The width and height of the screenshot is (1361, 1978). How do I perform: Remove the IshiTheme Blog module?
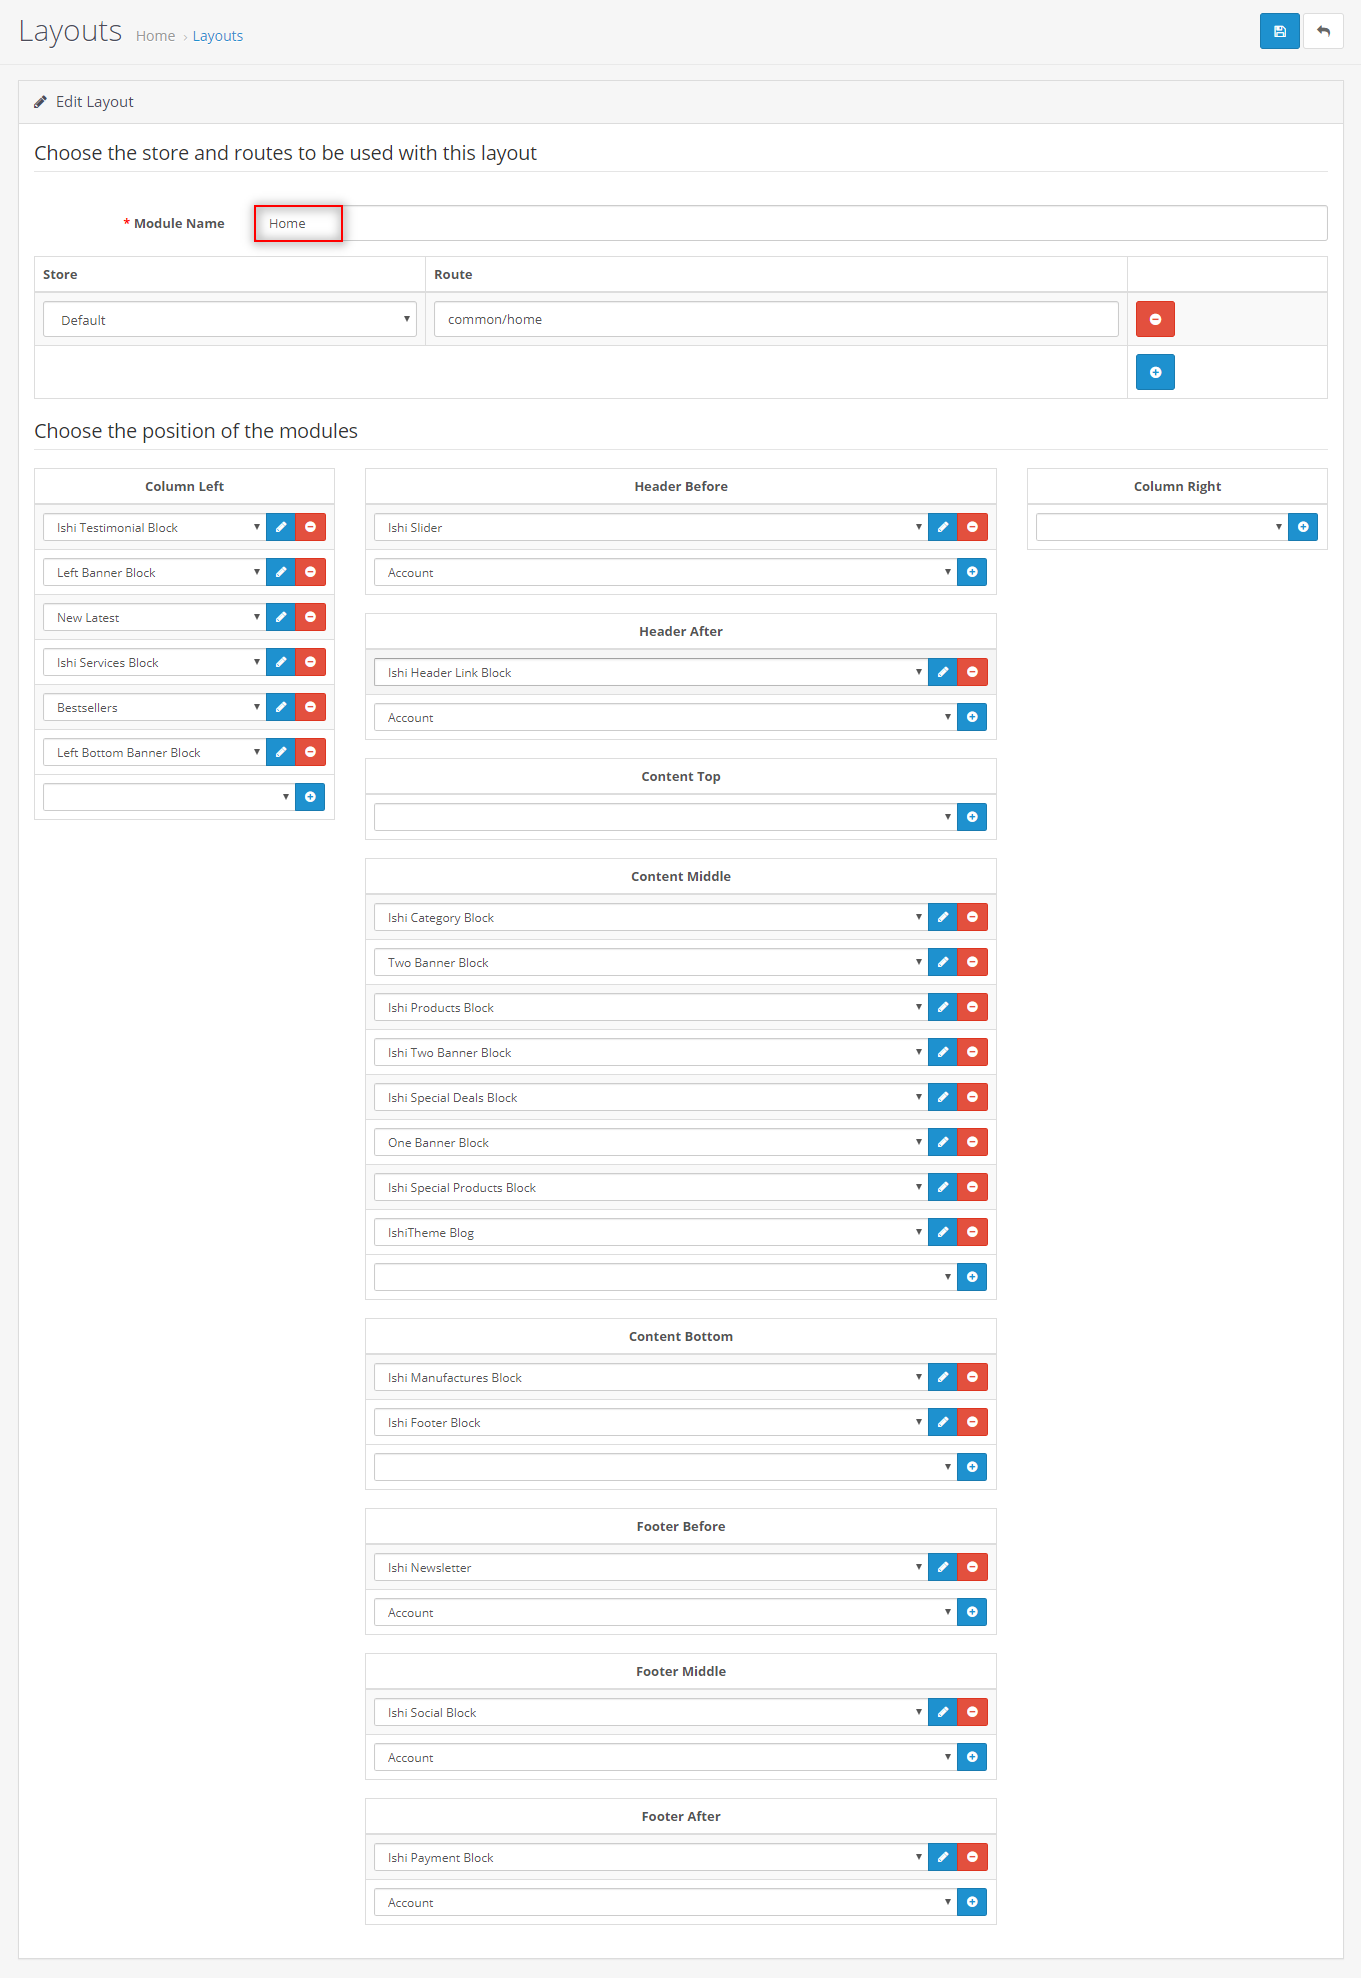click(x=972, y=1232)
